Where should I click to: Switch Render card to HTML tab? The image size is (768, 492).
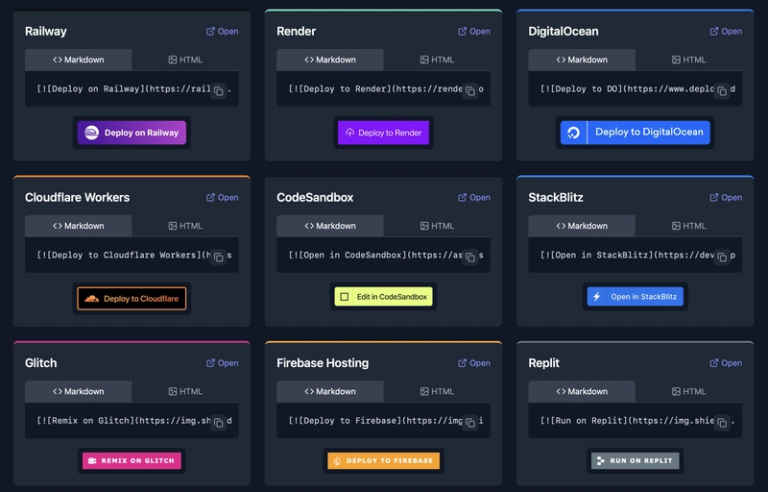[437, 60]
